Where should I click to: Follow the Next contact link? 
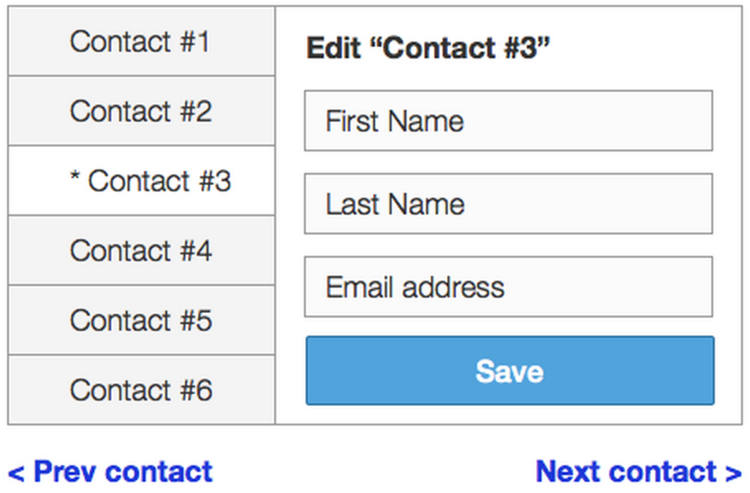(x=639, y=471)
